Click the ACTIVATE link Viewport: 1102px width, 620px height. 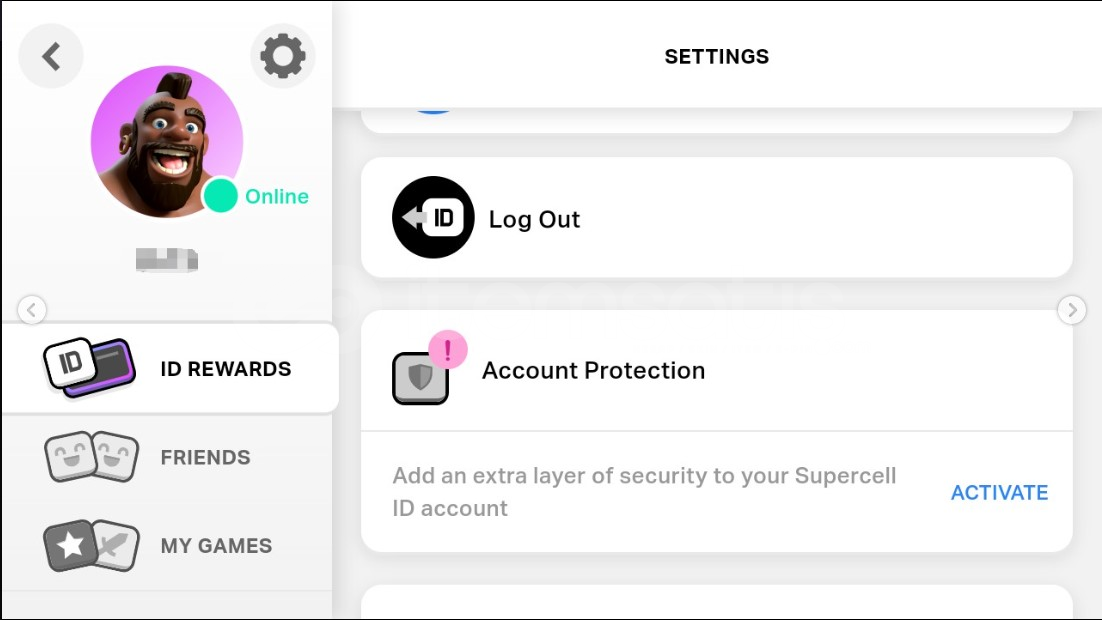pos(999,493)
